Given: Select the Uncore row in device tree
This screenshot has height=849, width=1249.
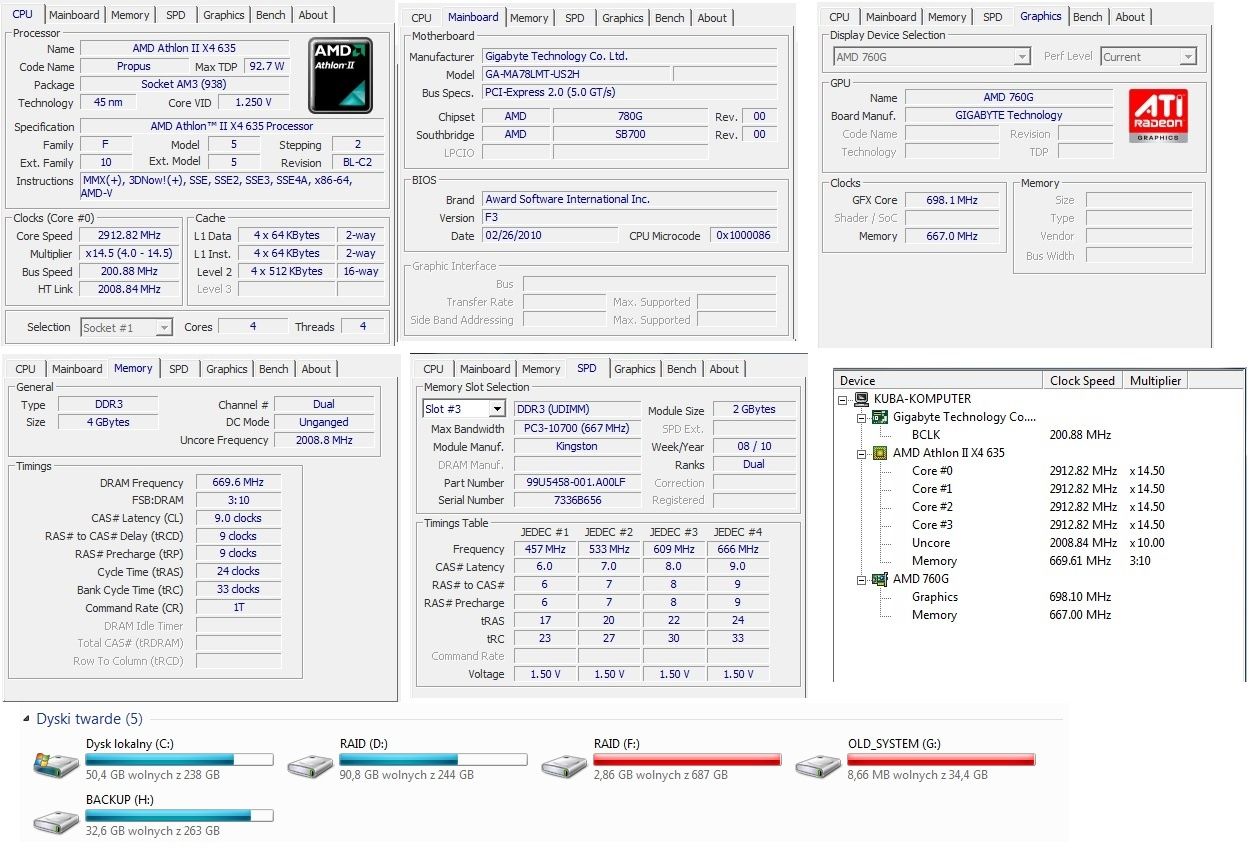Looking at the screenshot, I should [x=931, y=543].
